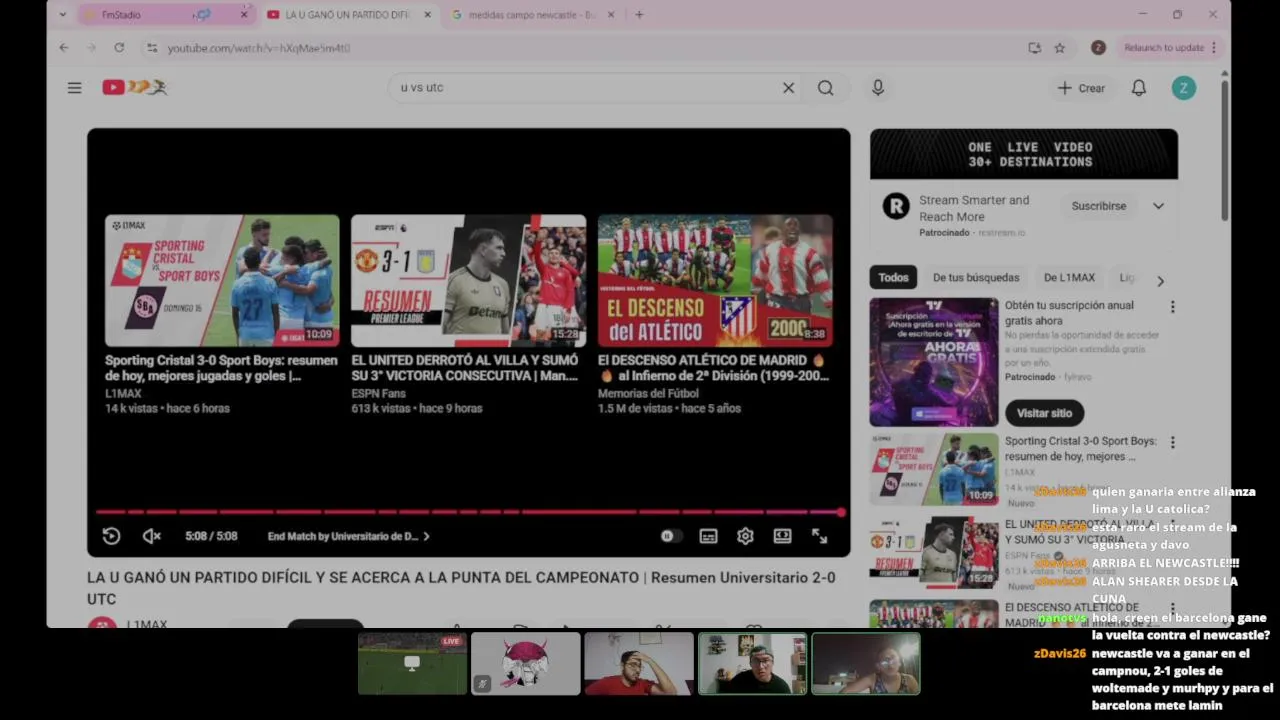Image resolution: width=1280 pixels, height=720 pixels.
Task: Open the tab search dropdown arrow
Action: pos(62,15)
